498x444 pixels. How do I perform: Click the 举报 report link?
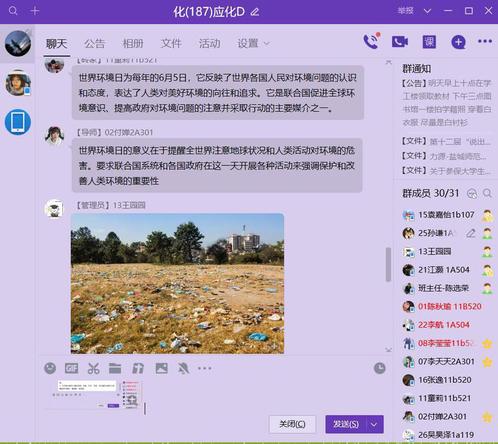[x=405, y=11]
